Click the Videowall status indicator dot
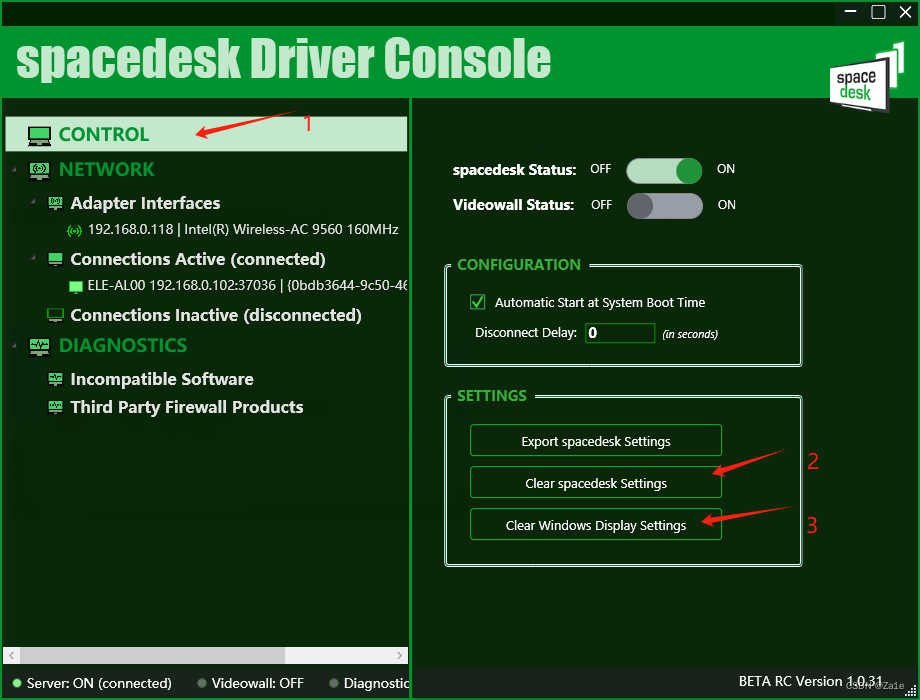Viewport: 920px width, 700px height. coord(202,683)
